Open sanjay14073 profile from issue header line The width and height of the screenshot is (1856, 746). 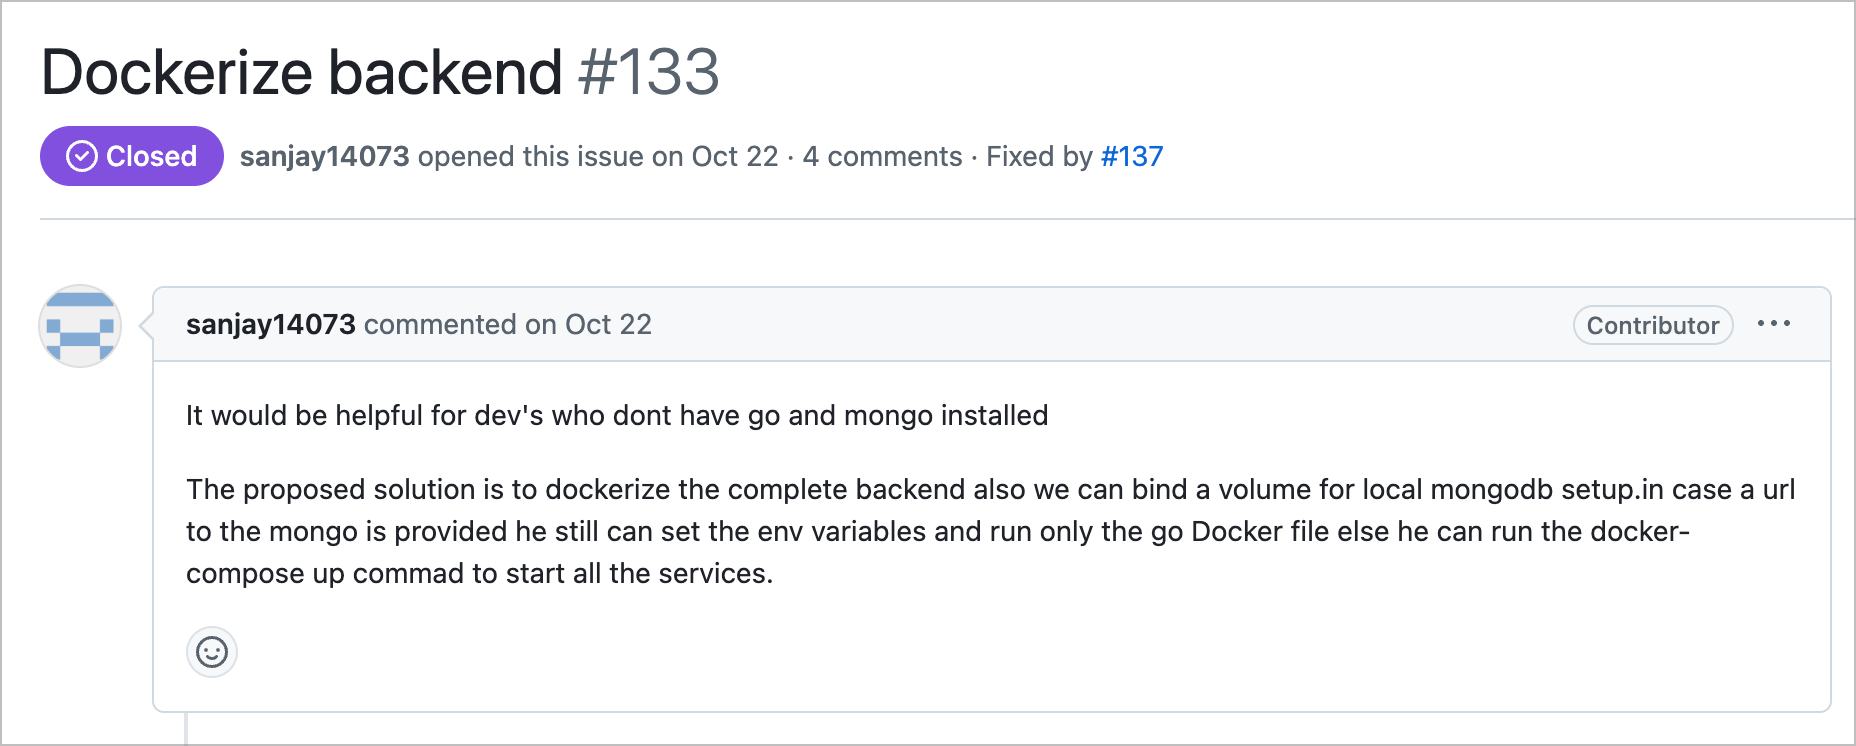pos(324,156)
